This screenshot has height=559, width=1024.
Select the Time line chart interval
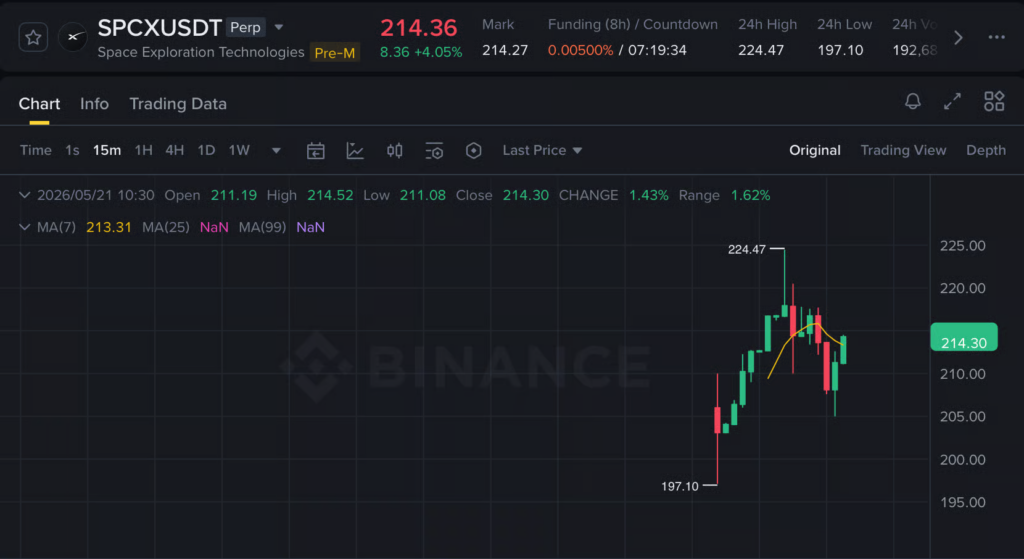35,150
